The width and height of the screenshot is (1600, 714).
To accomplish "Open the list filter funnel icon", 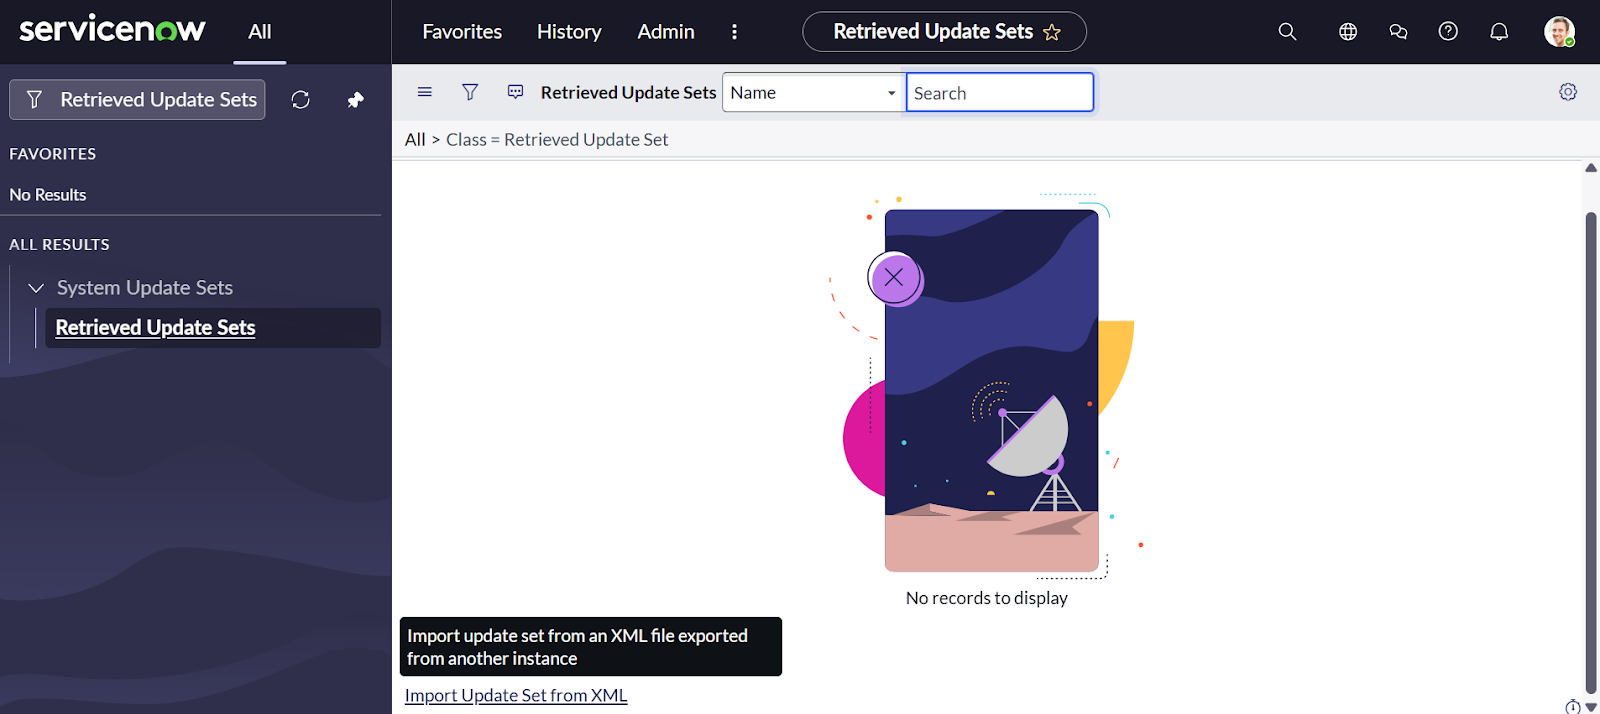I will click(x=470, y=92).
